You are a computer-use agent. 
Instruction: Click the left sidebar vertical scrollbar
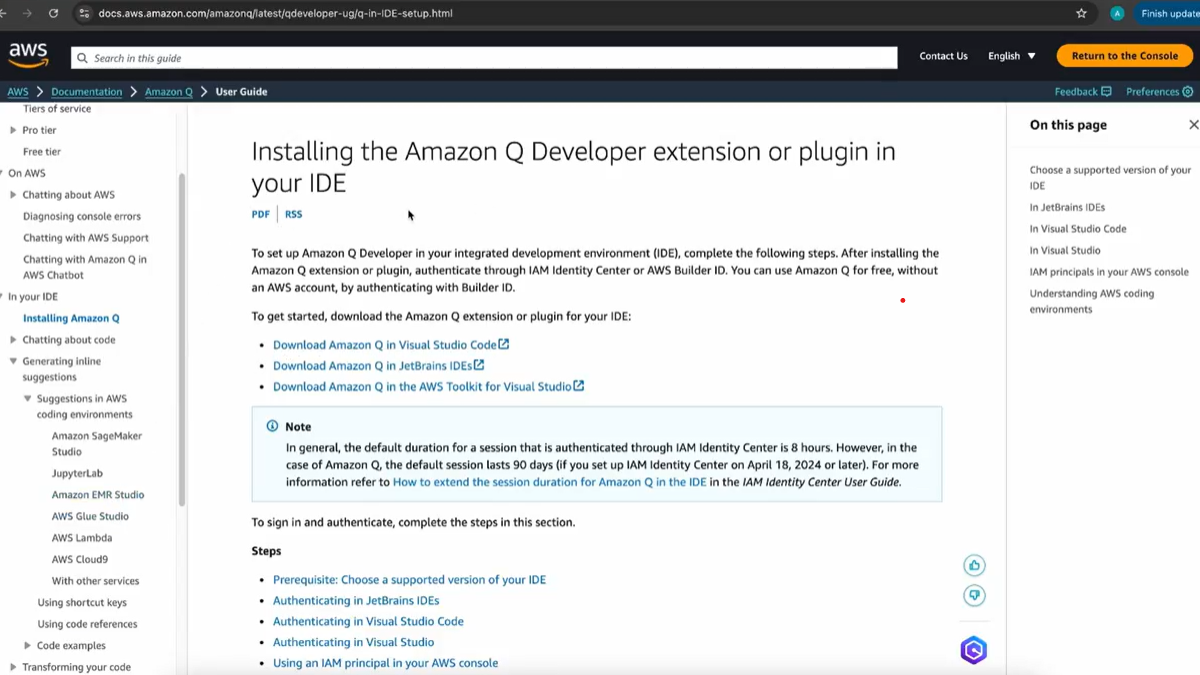point(182,340)
